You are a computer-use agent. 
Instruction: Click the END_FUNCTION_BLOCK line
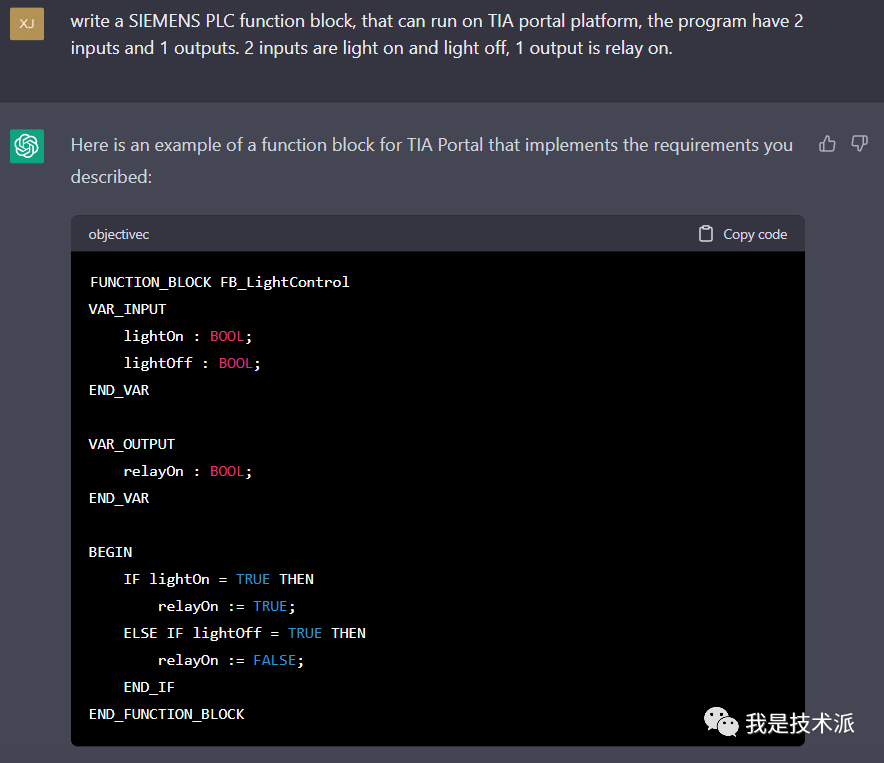pos(166,714)
